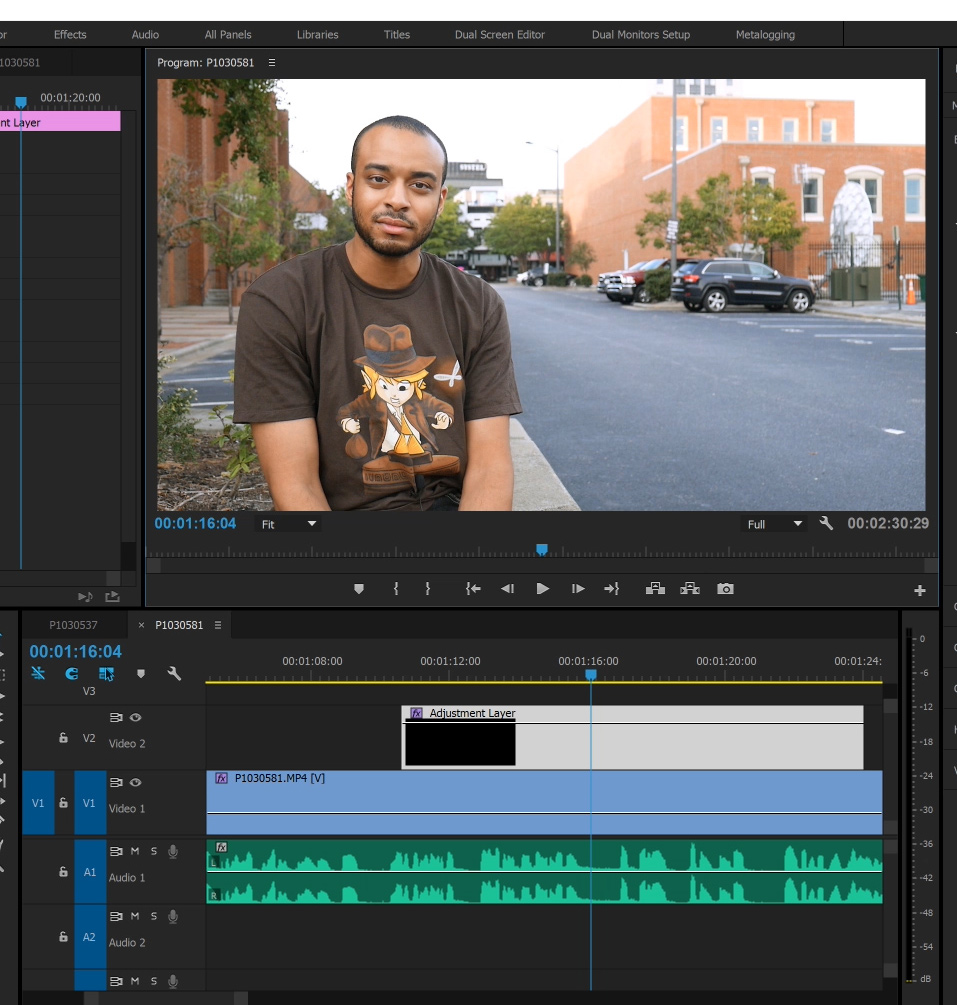Toggle A2 track targeting

coord(89,936)
